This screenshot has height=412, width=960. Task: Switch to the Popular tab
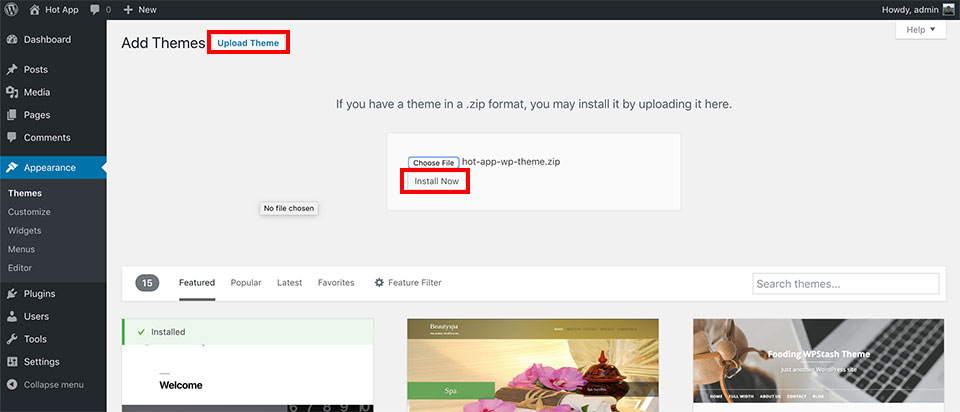(x=246, y=283)
